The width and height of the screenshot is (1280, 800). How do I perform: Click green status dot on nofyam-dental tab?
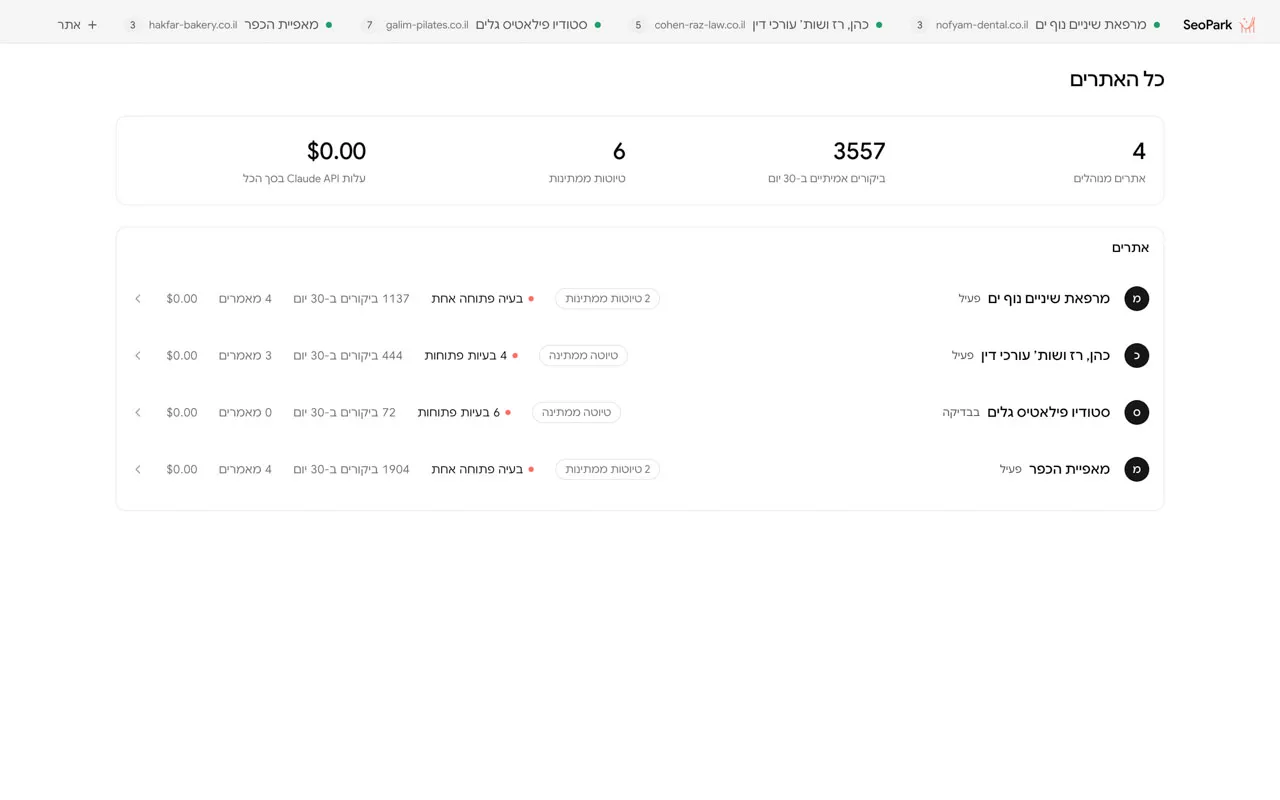click(1157, 25)
